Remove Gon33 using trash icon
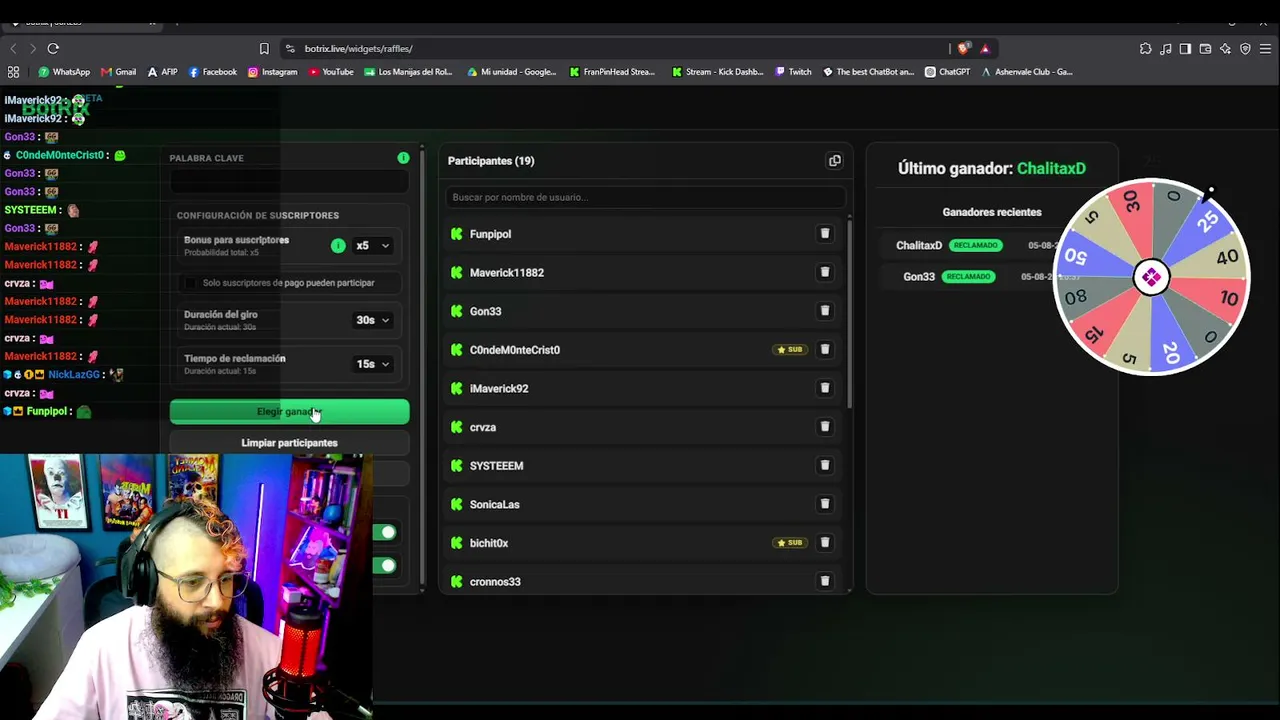1280x720 pixels. click(825, 311)
